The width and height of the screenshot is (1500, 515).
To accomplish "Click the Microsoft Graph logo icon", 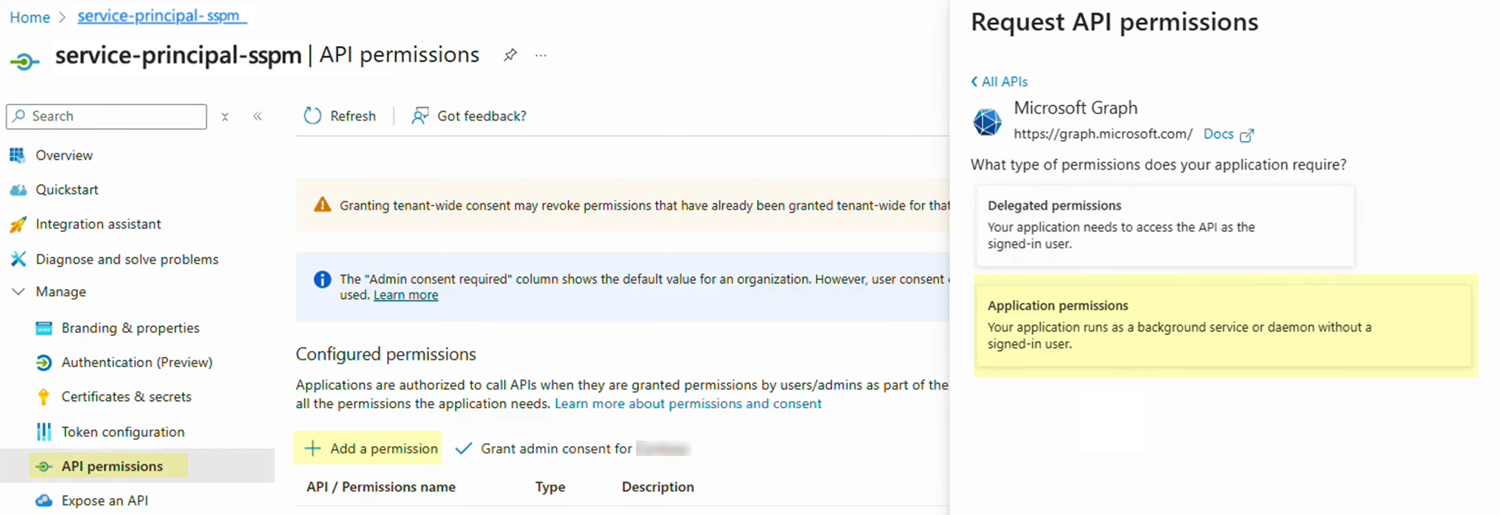I will (987, 122).
